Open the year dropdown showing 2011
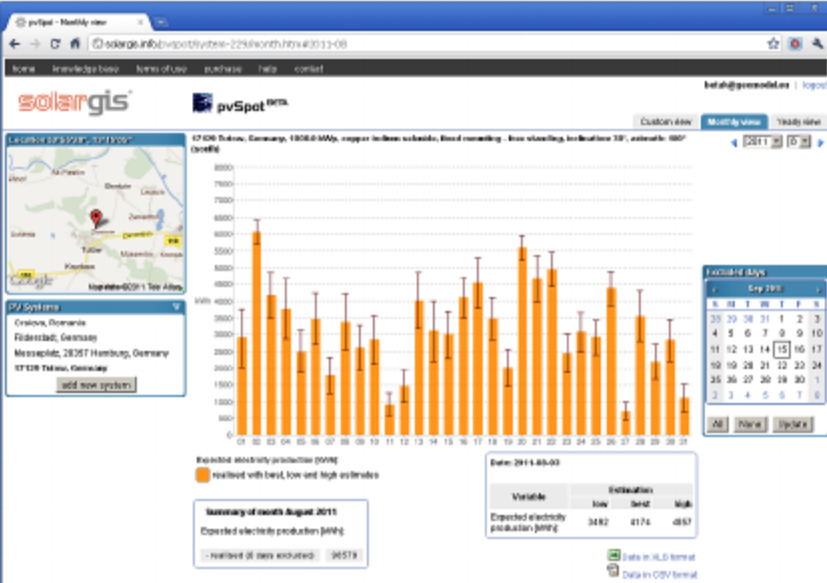Image resolution: width=827 pixels, height=583 pixels. [x=762, y=142]
